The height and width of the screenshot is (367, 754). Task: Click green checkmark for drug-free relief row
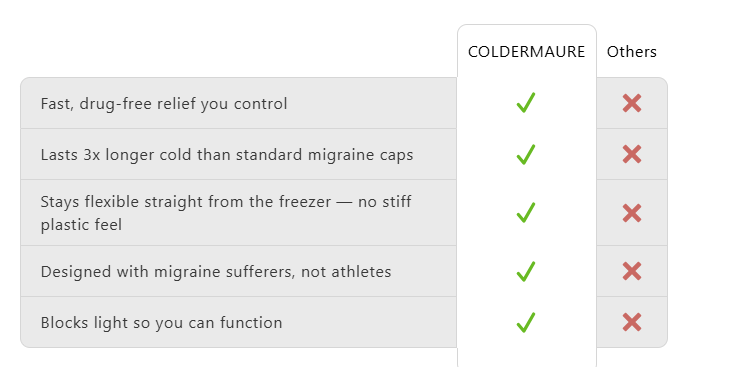tap(526, 103)
